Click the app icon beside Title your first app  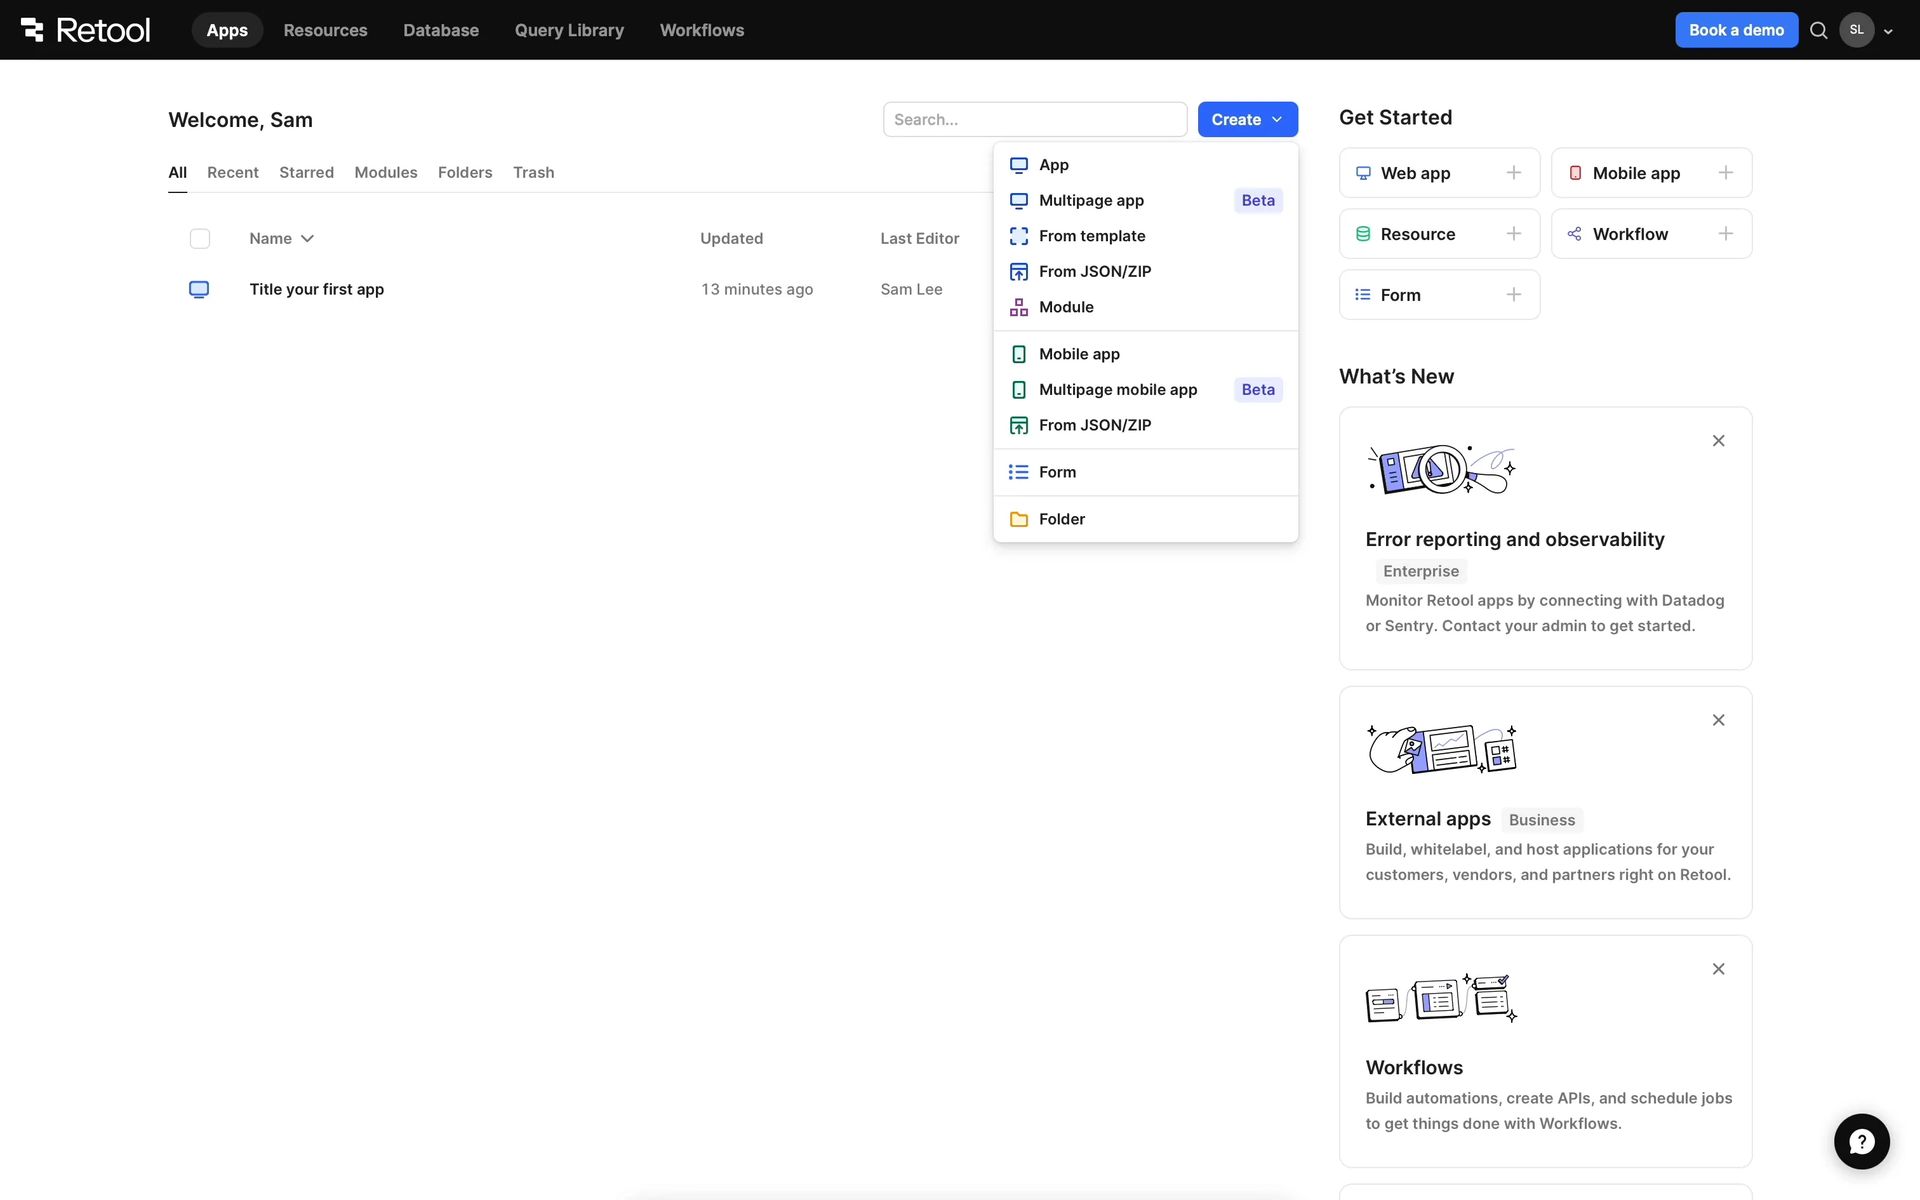click(199, 289)
